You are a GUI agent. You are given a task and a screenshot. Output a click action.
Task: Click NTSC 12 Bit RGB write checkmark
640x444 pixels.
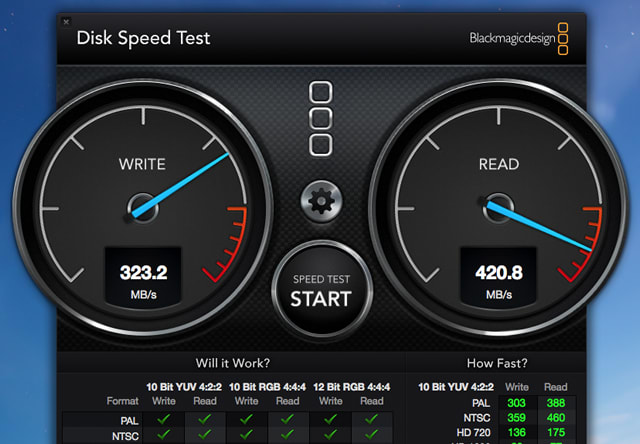pyautogui.click(x=330, y=434)
